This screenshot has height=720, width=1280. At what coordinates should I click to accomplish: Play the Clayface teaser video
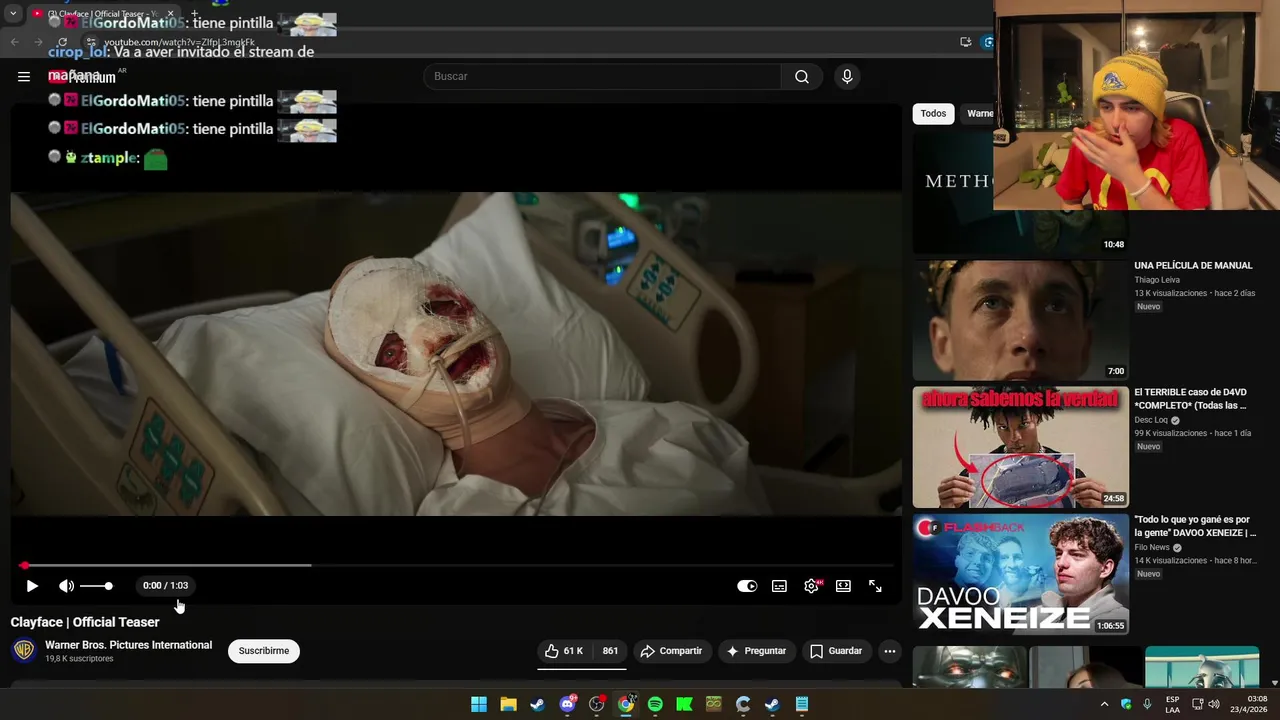(32, 586)
